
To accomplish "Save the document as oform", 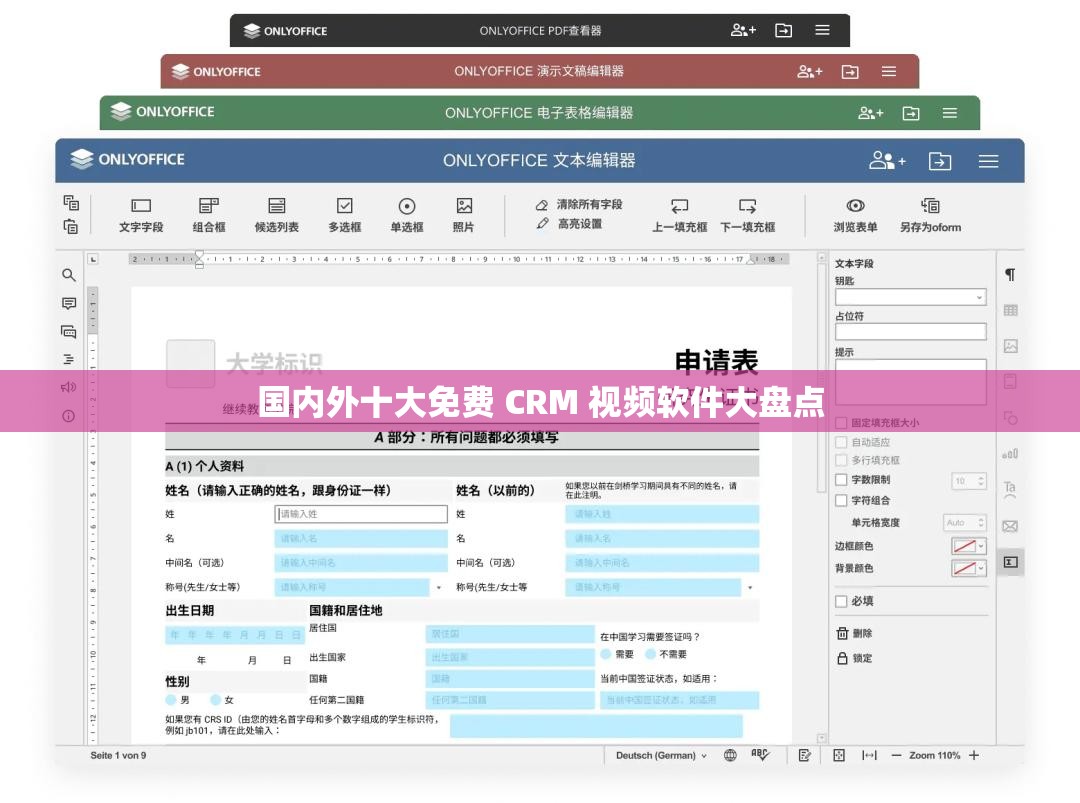I will [x=931, y=214].
